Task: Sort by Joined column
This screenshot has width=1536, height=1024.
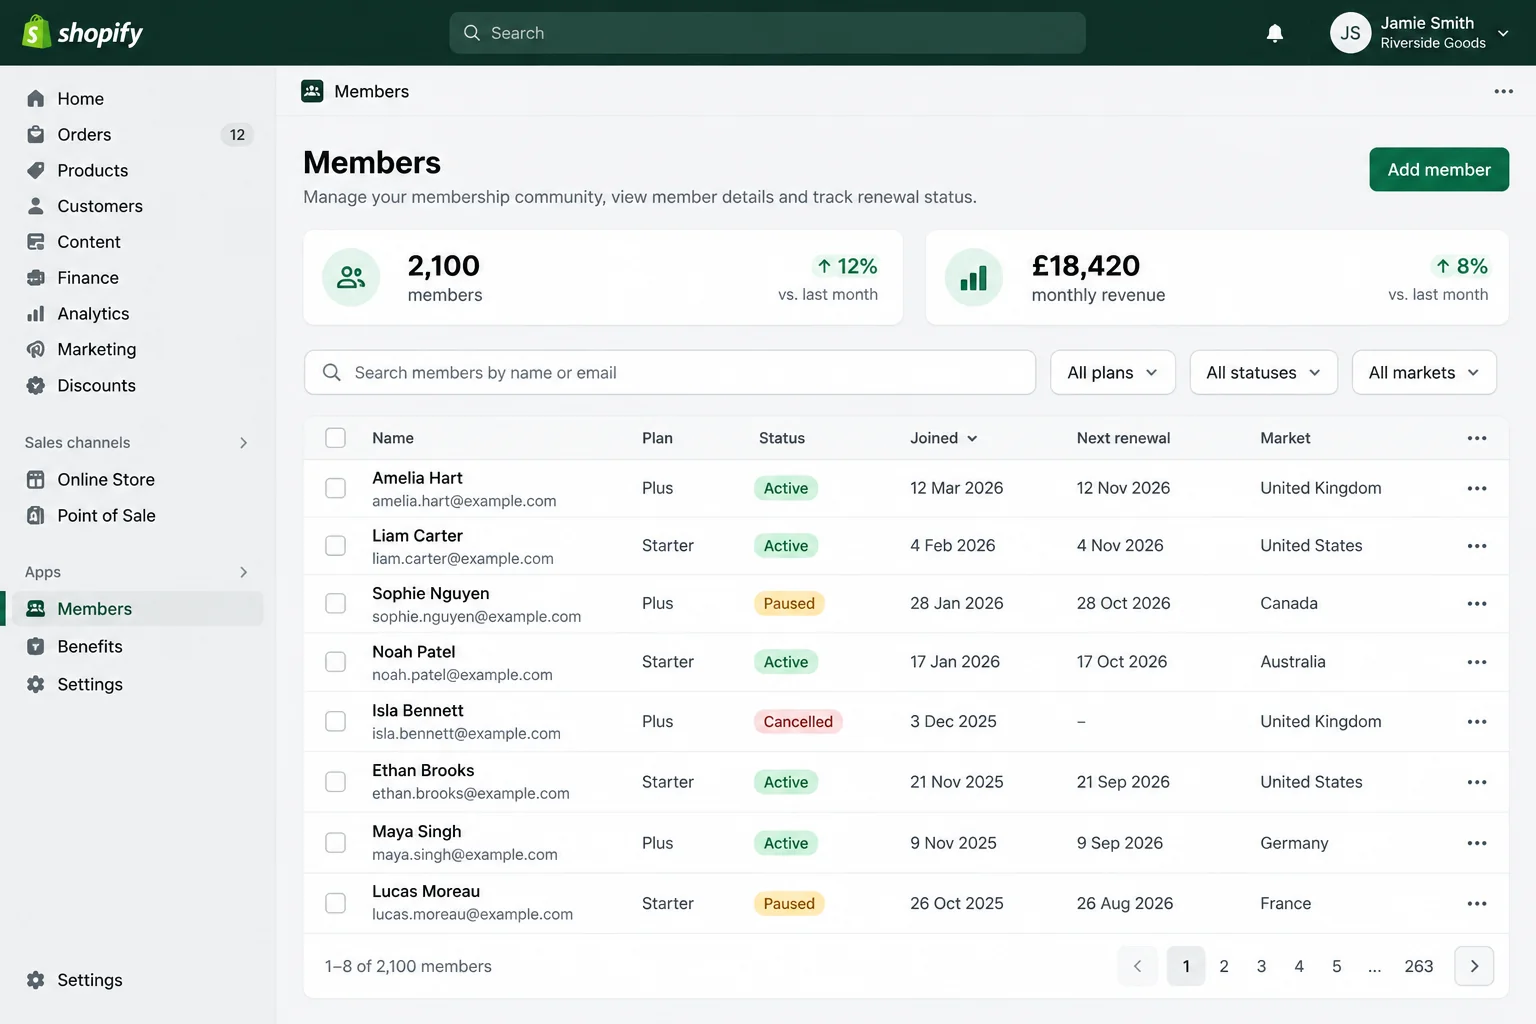Action: point(944,438)
